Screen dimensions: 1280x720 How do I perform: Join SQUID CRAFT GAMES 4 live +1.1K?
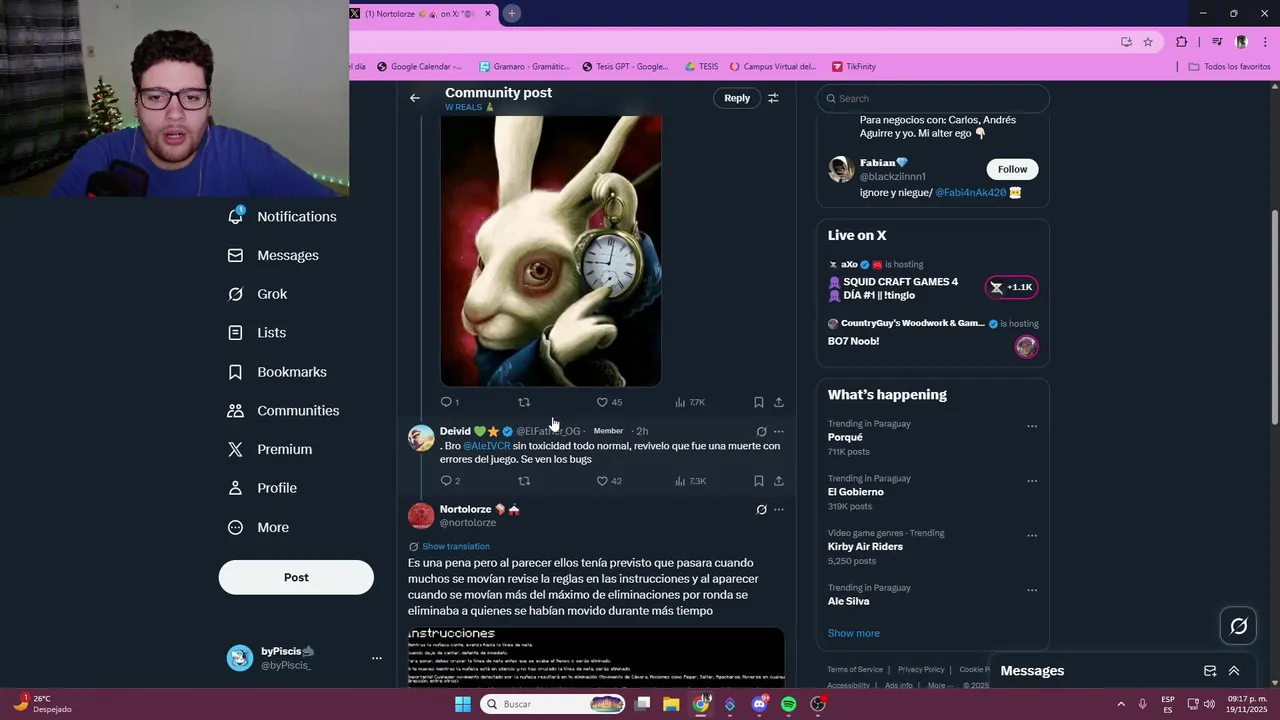(1012, 288)
